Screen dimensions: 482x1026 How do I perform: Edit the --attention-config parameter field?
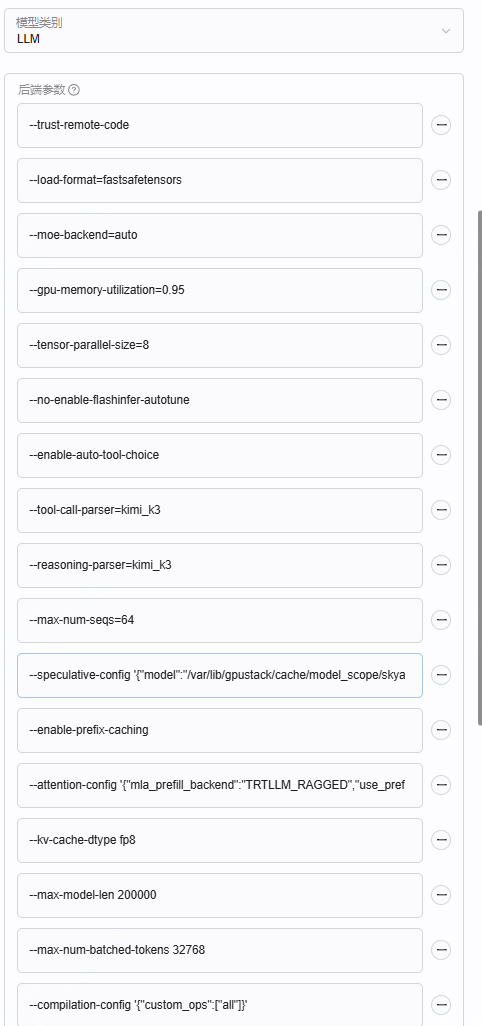point(220,785)
